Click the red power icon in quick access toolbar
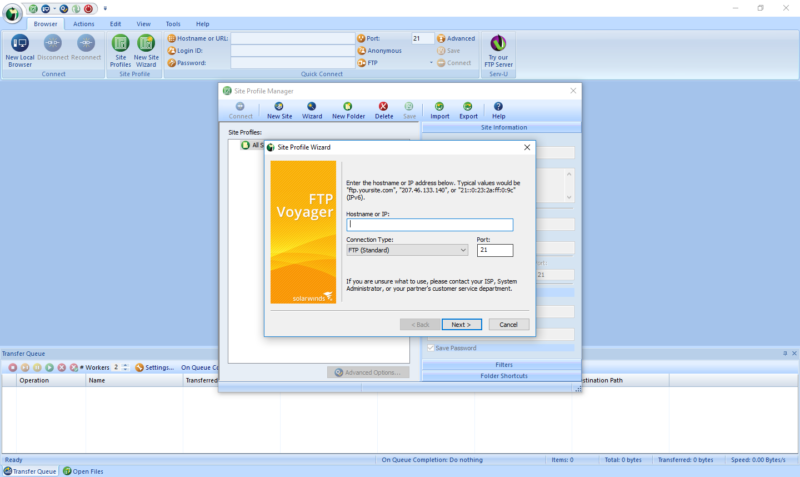Screen dimensions: 800x477 pos(88,9)
